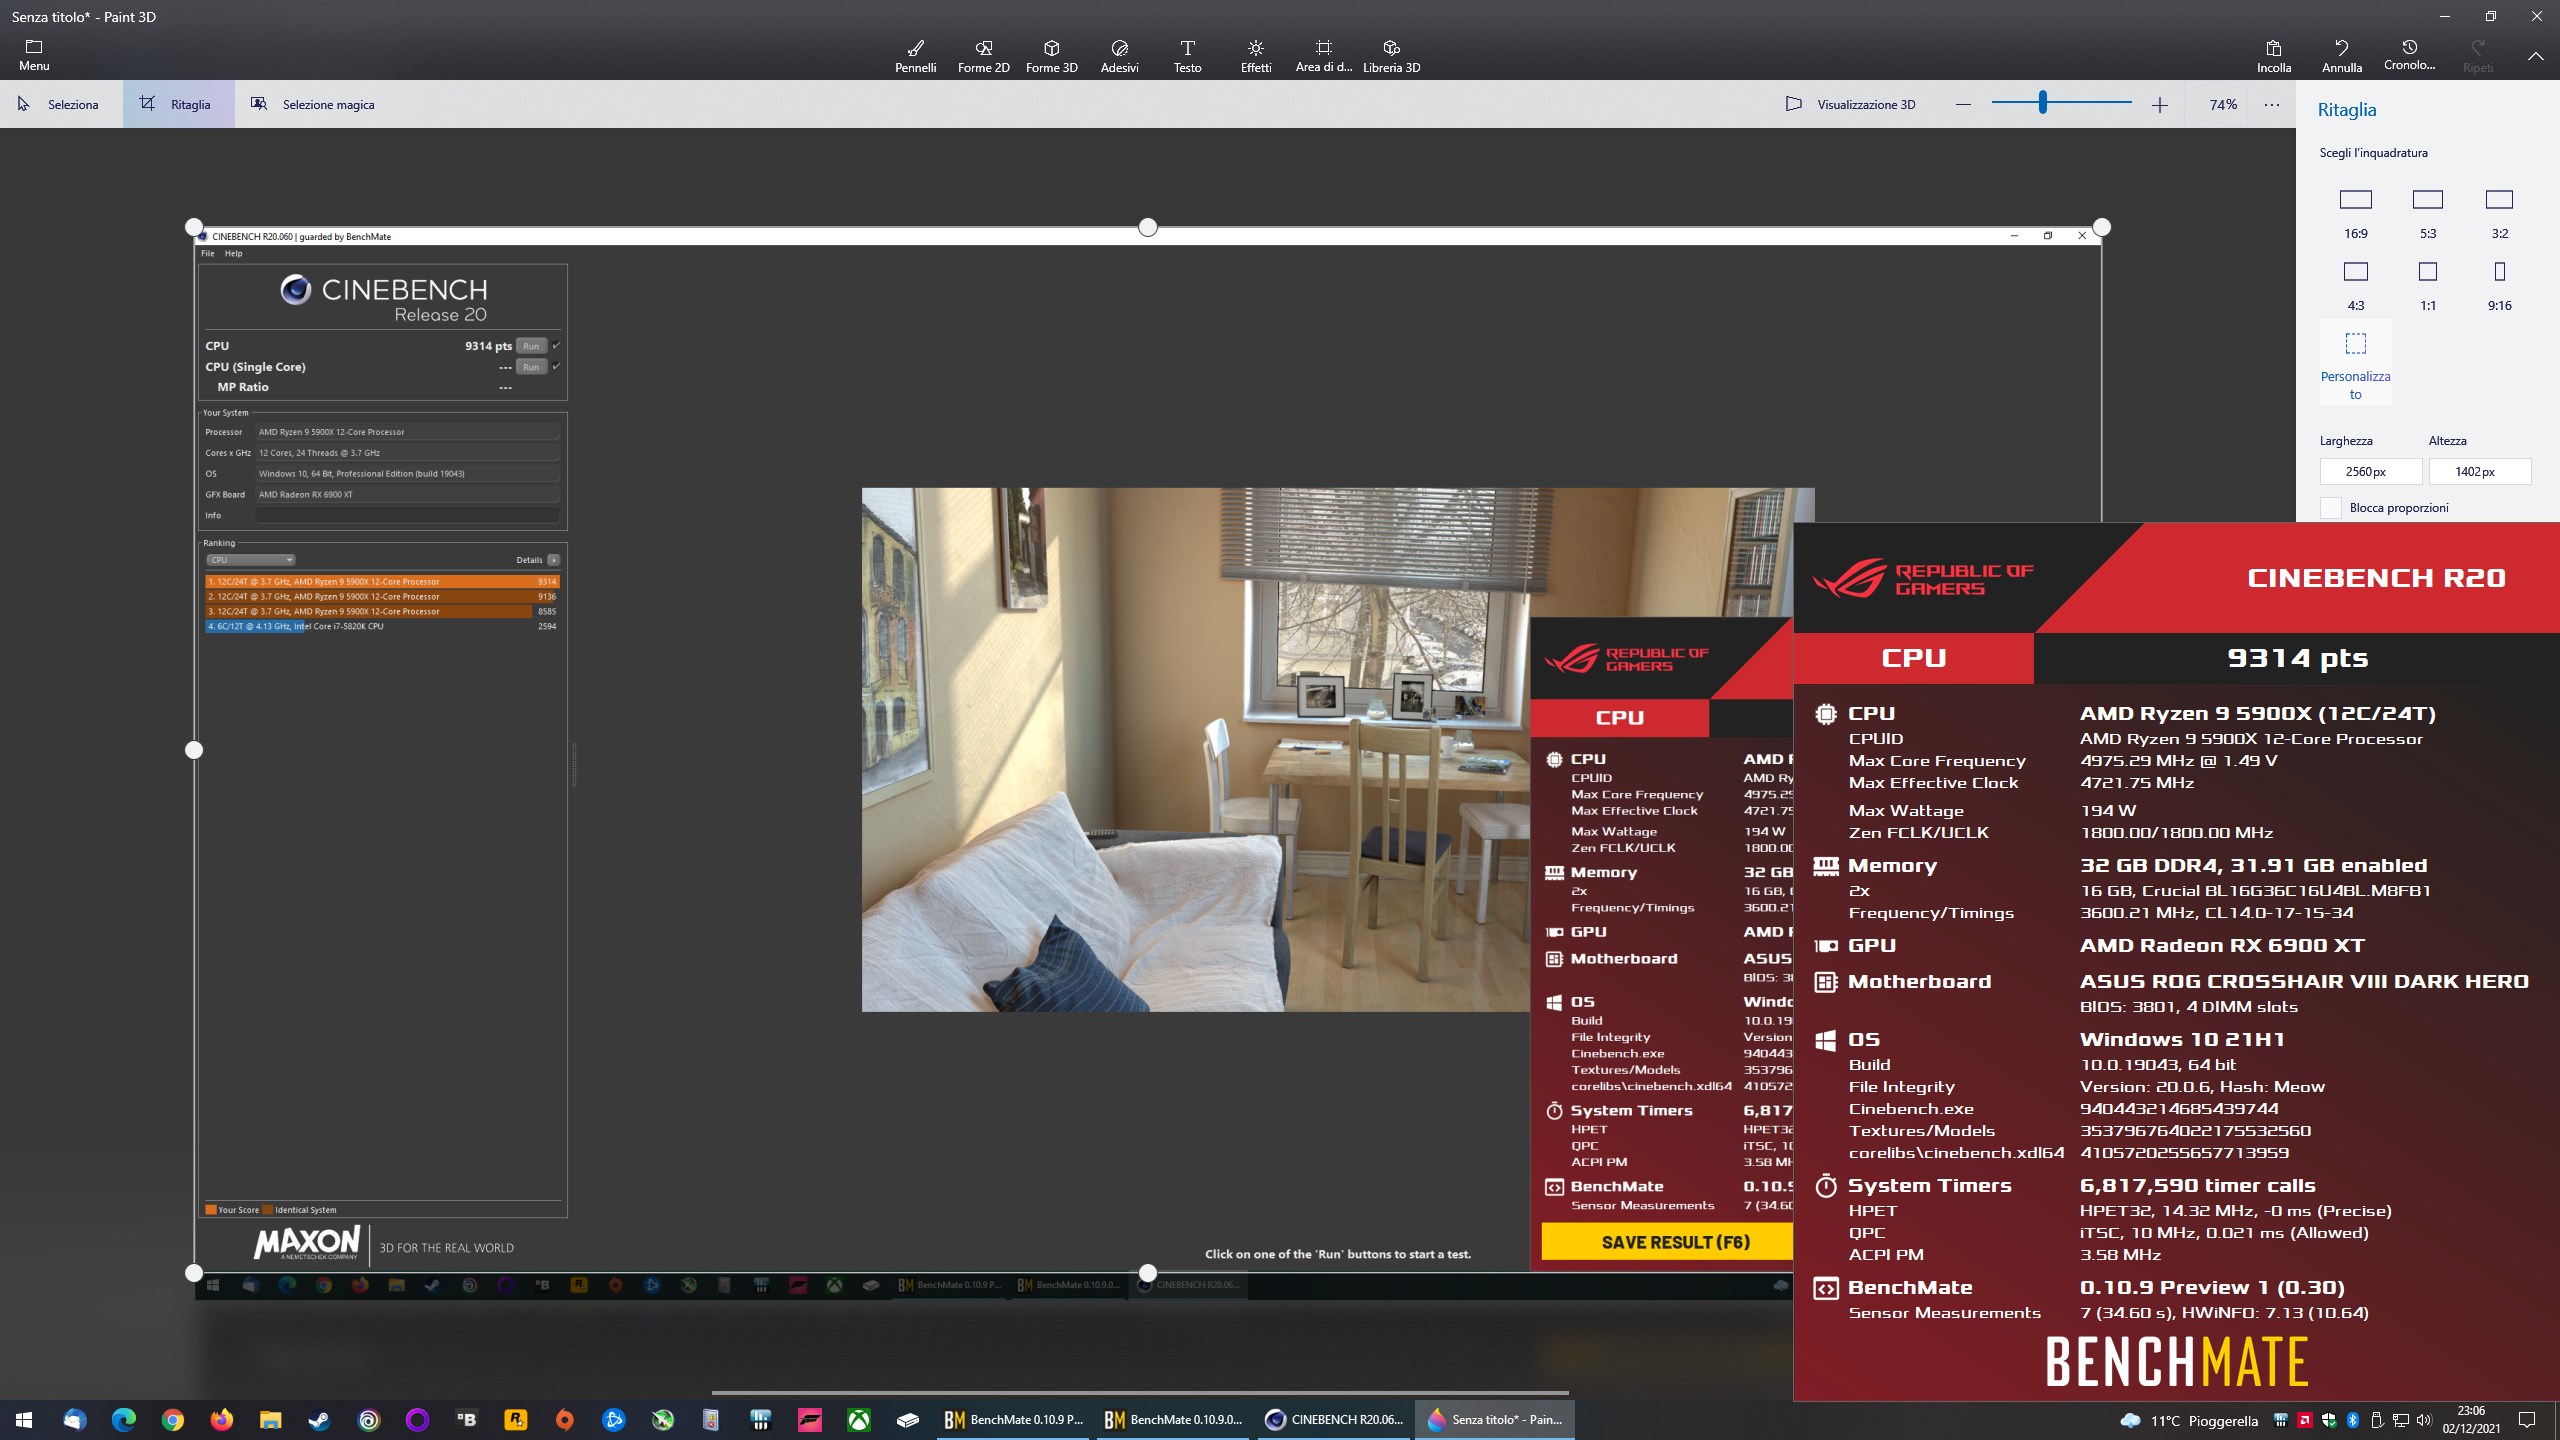This screenshot has height=1440, width=2560.
Task: Select the 4:3 crop ratio
Action: pos(2356,285)
